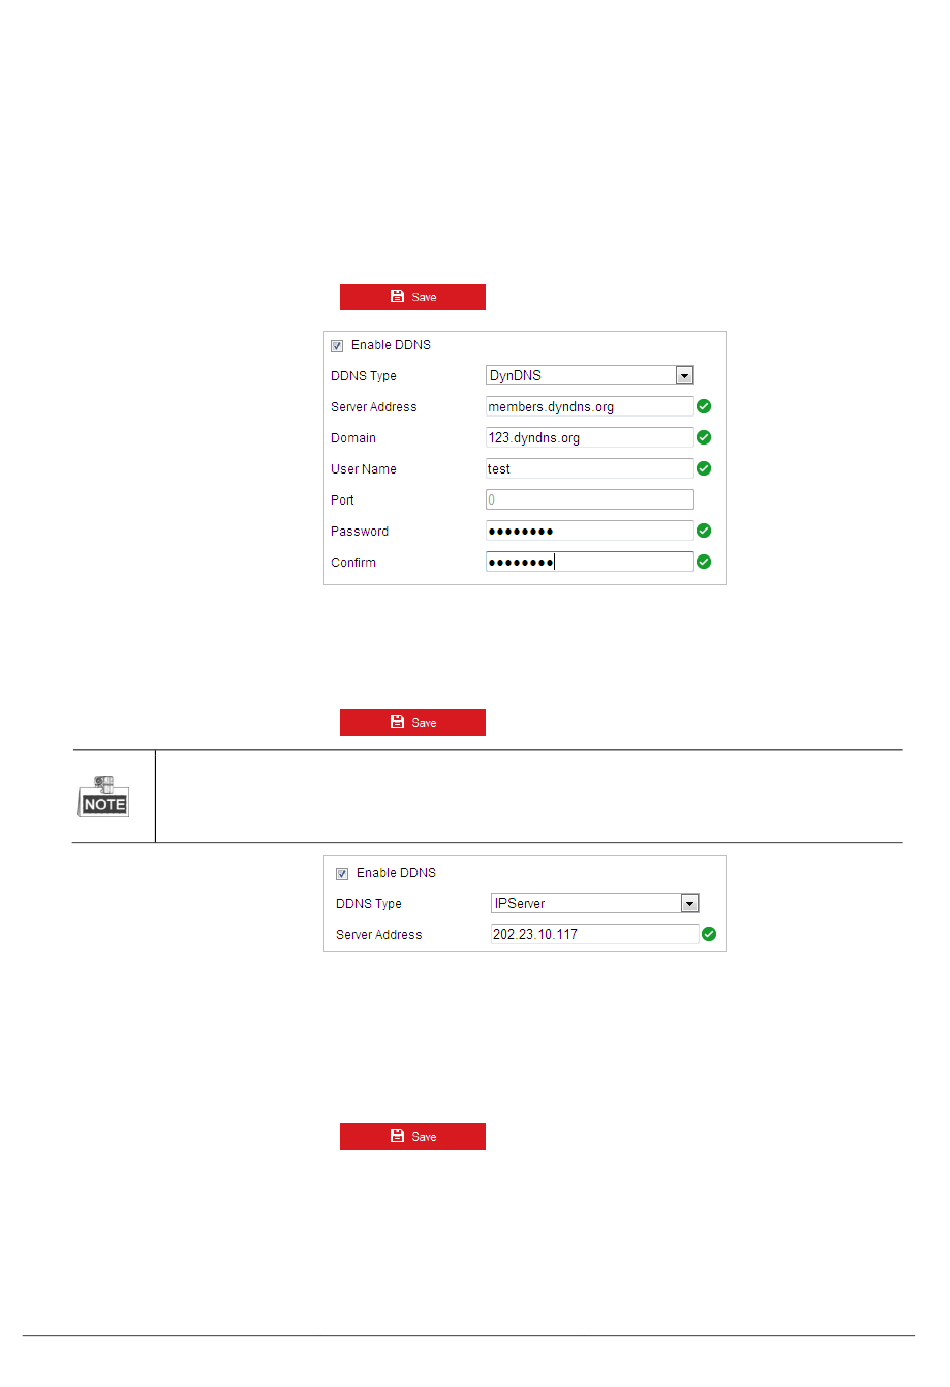Viewport: 950px width, 1387px height.
Task: Edit the Server Address field showing 202.23.10.117
Action: (x=594, y=934)
